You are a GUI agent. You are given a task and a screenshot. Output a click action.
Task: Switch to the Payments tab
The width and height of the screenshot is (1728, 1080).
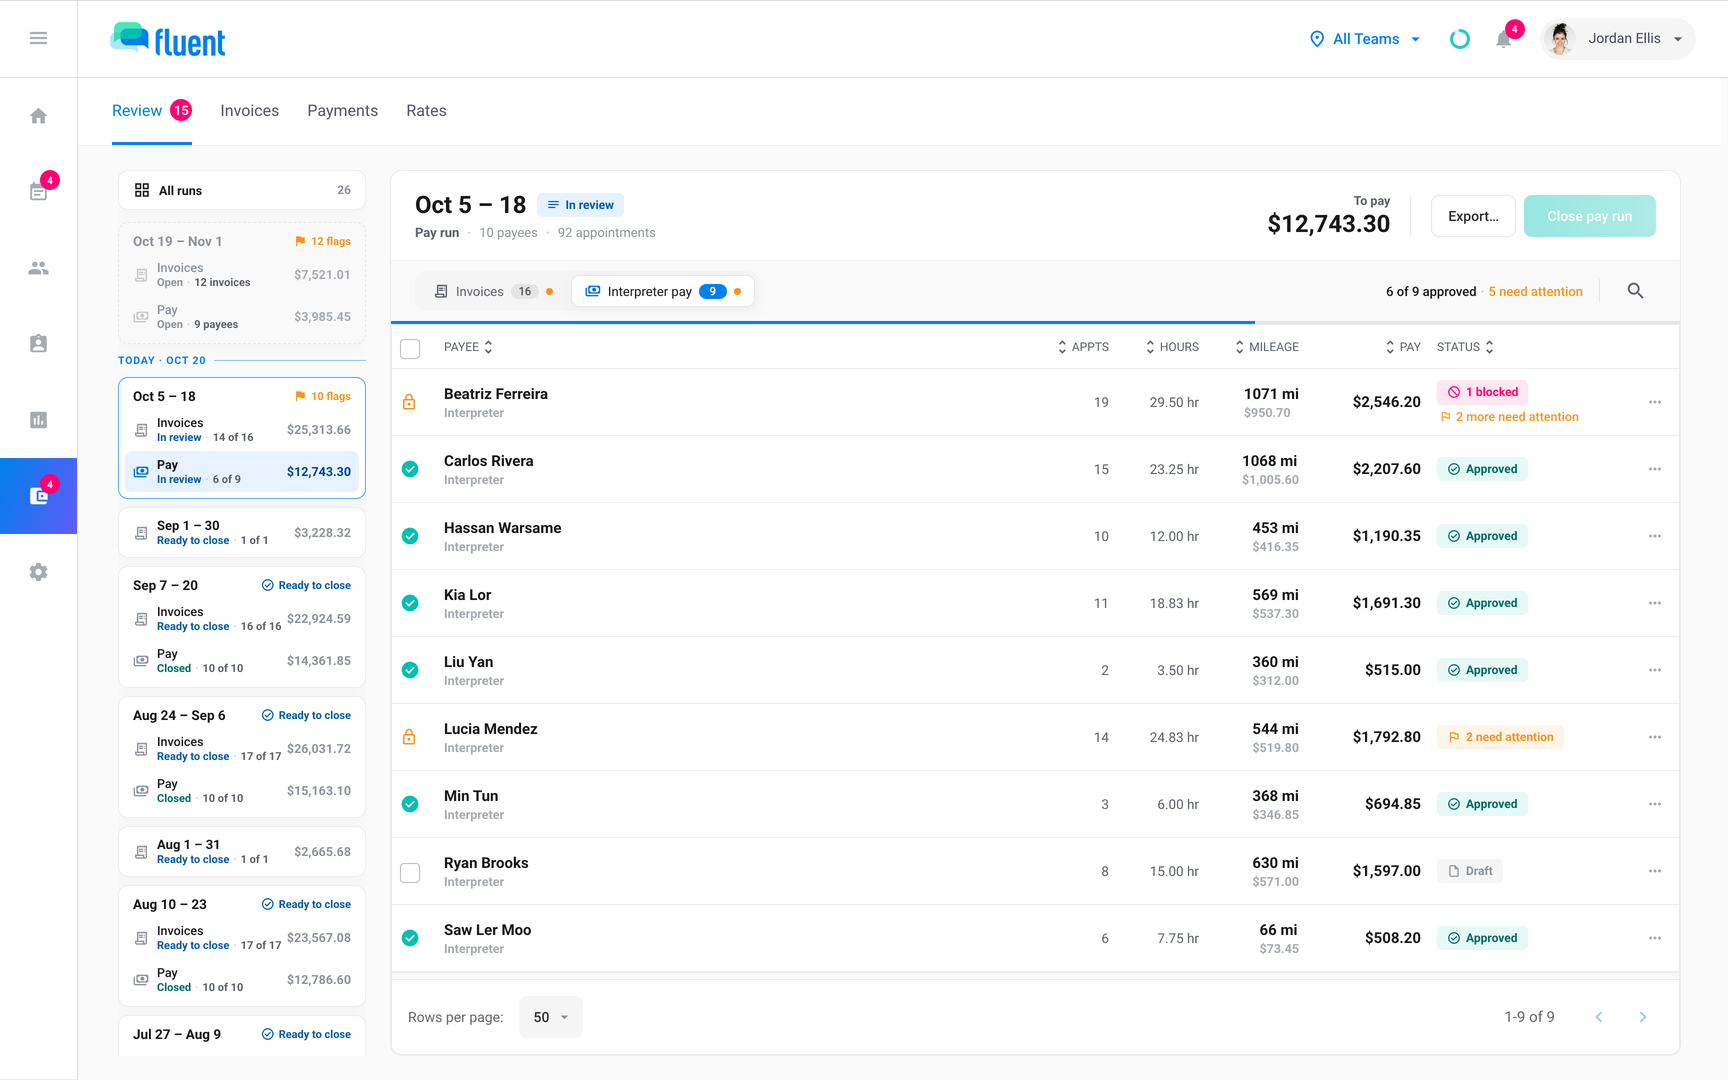click(342, 111)
